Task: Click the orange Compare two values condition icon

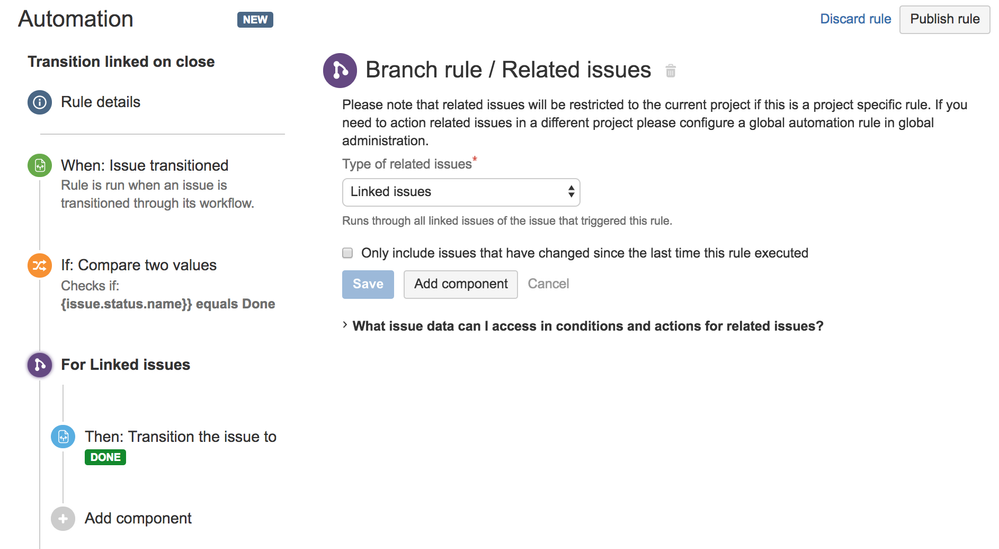Action: point(40,265)
